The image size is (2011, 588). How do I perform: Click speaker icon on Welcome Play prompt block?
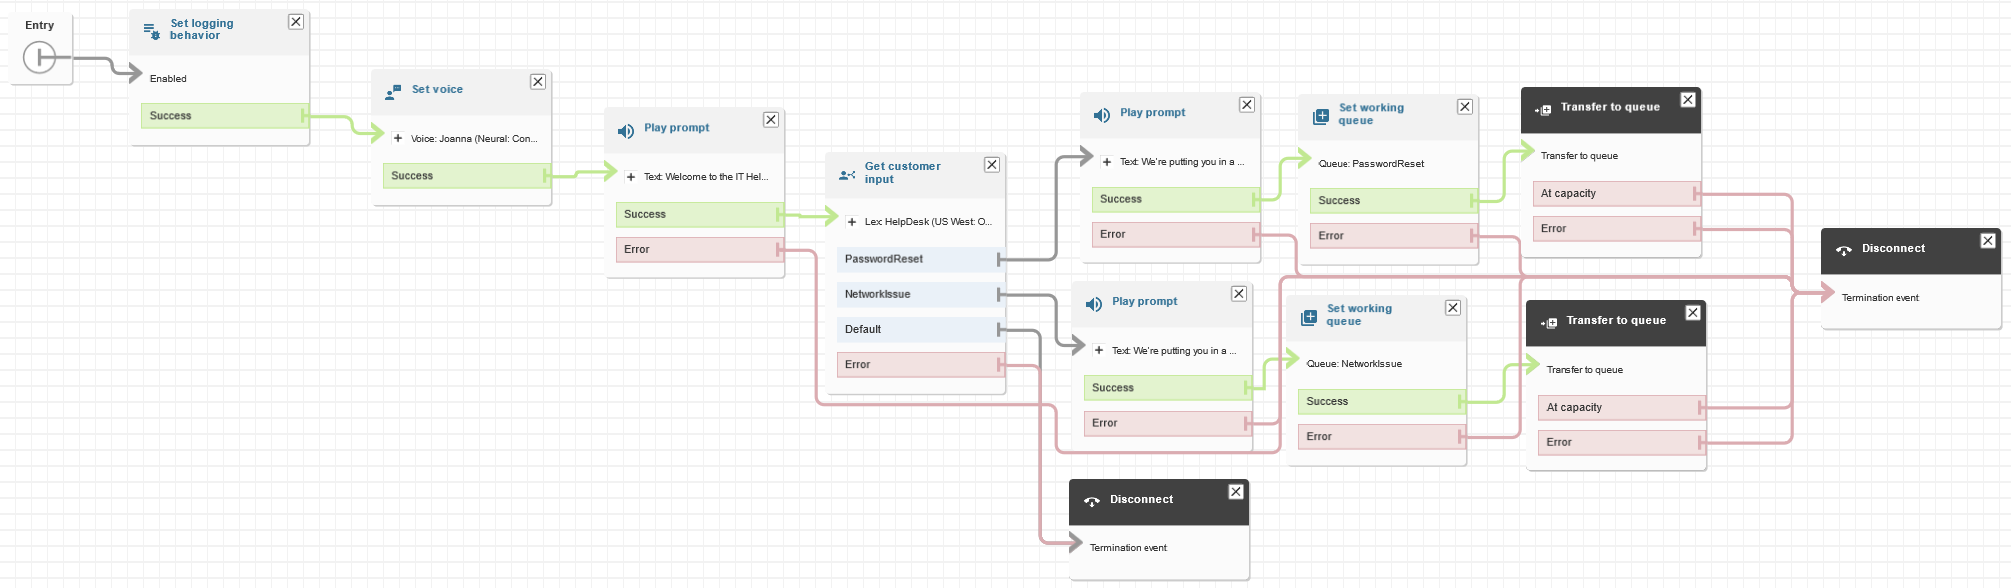click(626, 131)
